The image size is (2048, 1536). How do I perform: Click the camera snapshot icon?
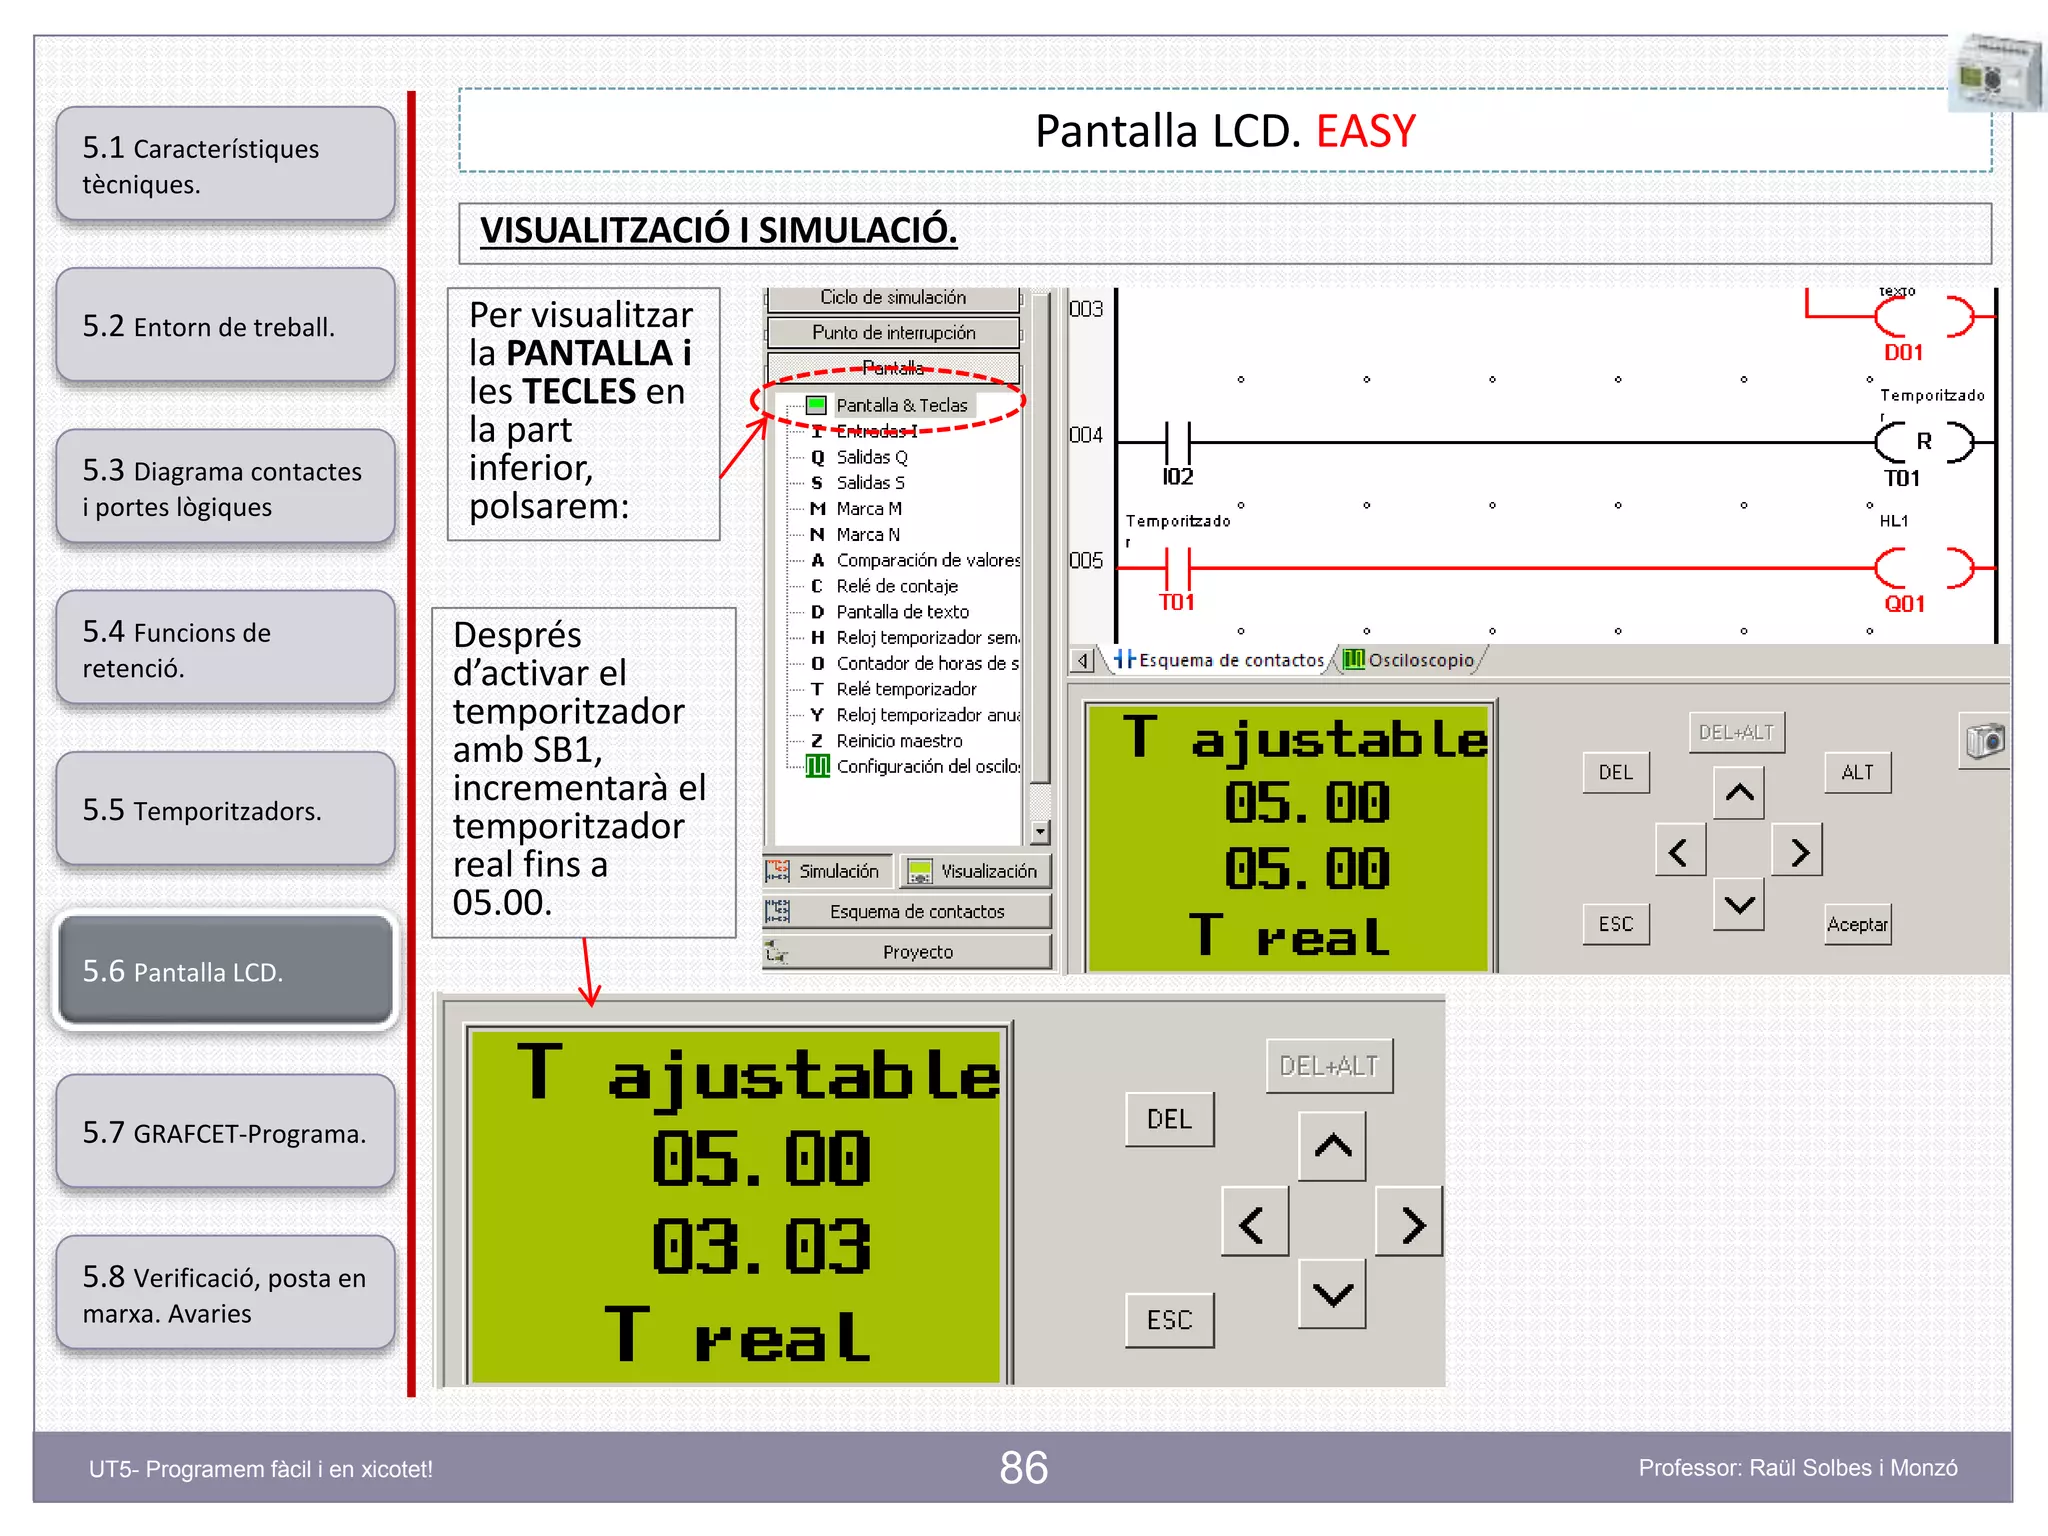[1986, 741]
